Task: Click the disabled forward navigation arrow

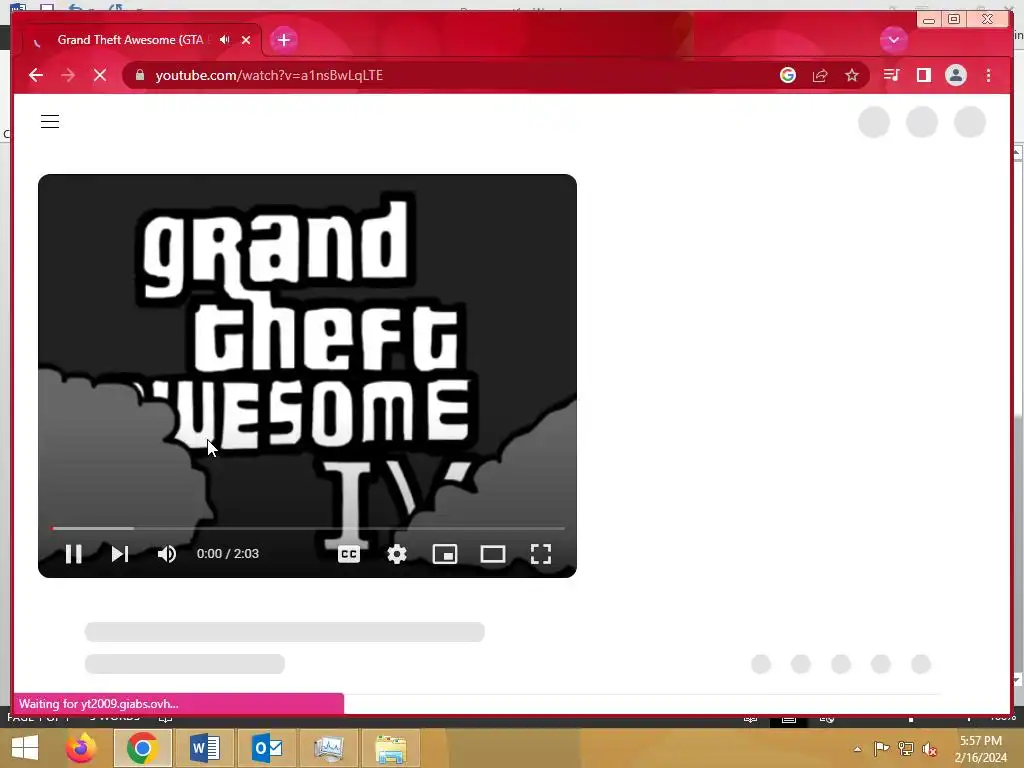Action: tap(68, 75)
